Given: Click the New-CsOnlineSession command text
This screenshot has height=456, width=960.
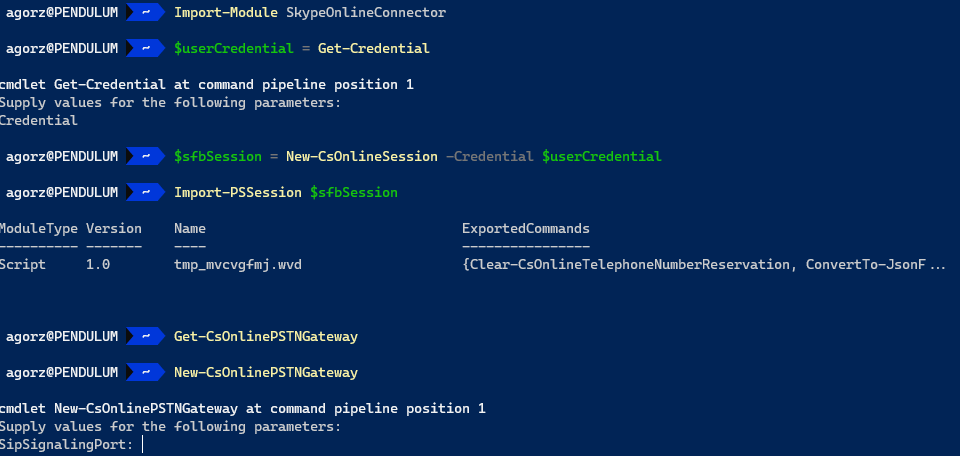Looking at the screenshot, I should [362, 157].
